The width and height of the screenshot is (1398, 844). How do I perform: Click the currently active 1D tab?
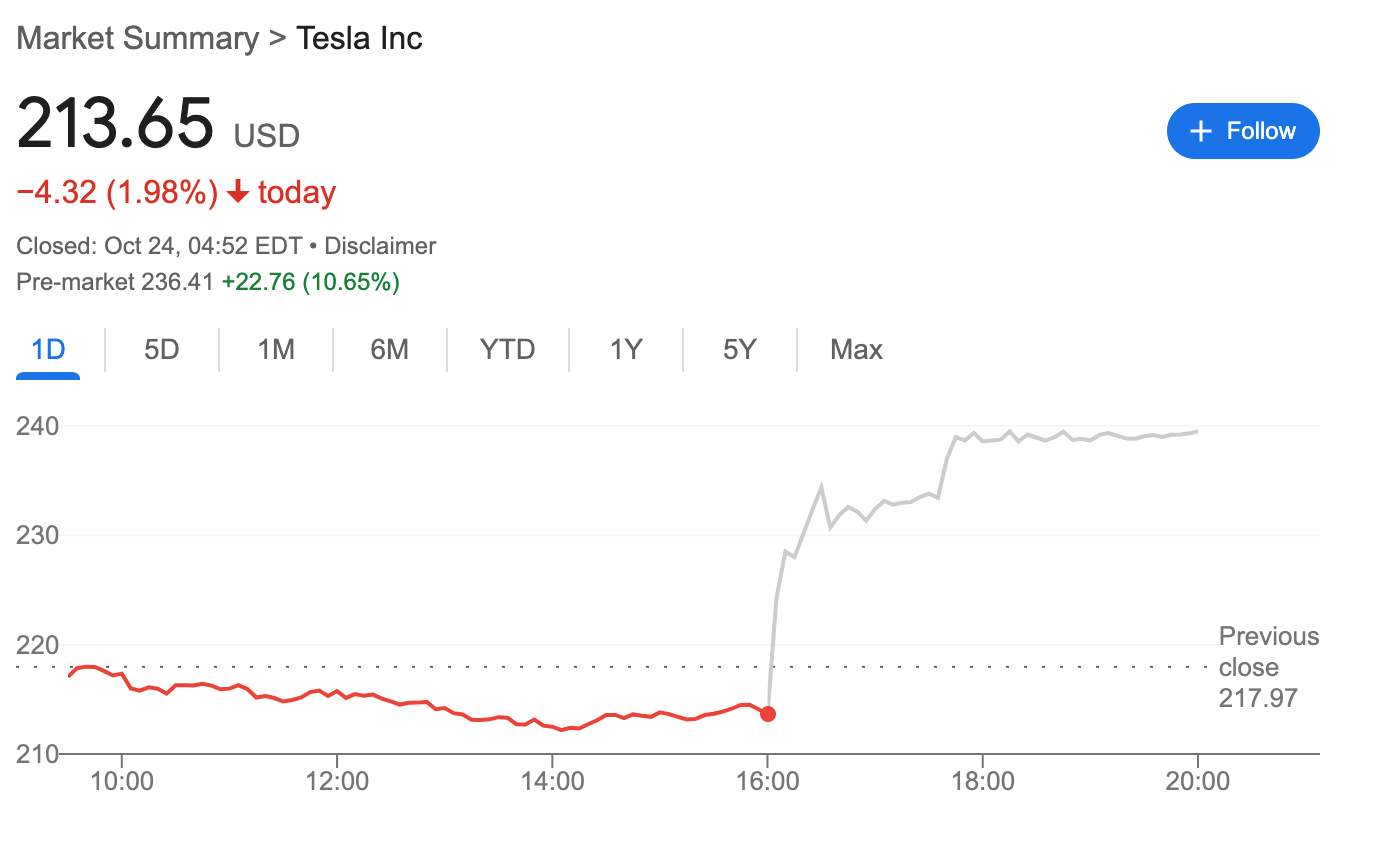[x=47, y=349]
